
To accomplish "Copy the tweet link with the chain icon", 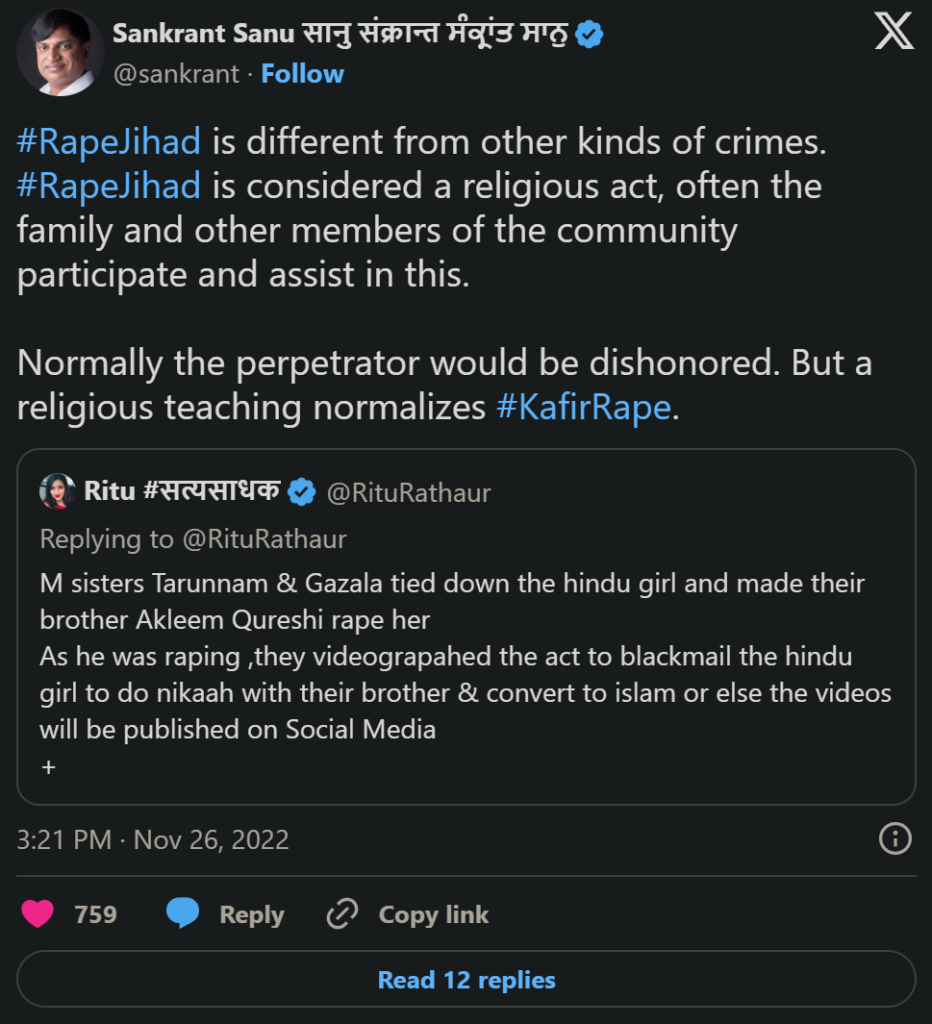I will (344, 914).
